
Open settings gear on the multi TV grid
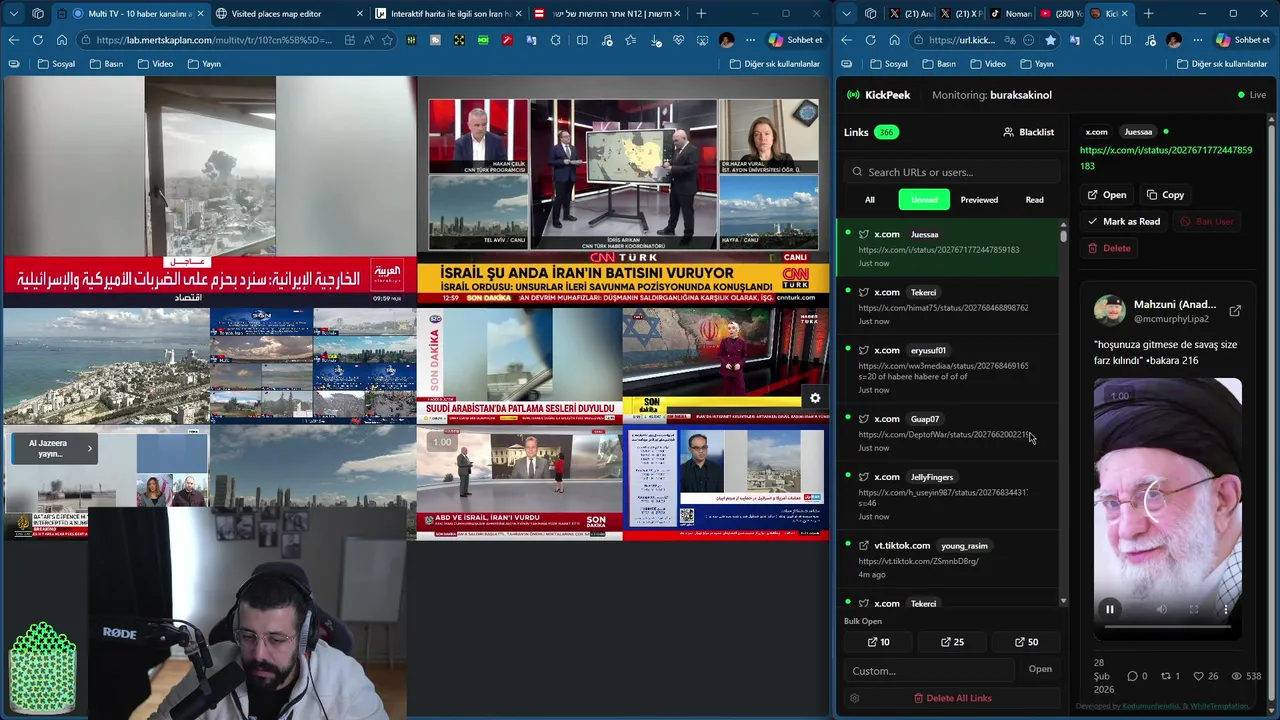tap(815, 398)
